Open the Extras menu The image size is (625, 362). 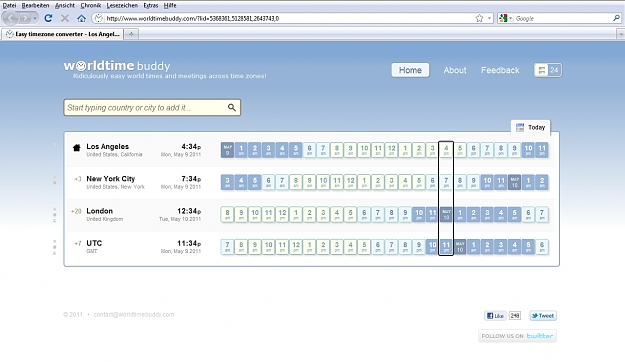point(151,5)
